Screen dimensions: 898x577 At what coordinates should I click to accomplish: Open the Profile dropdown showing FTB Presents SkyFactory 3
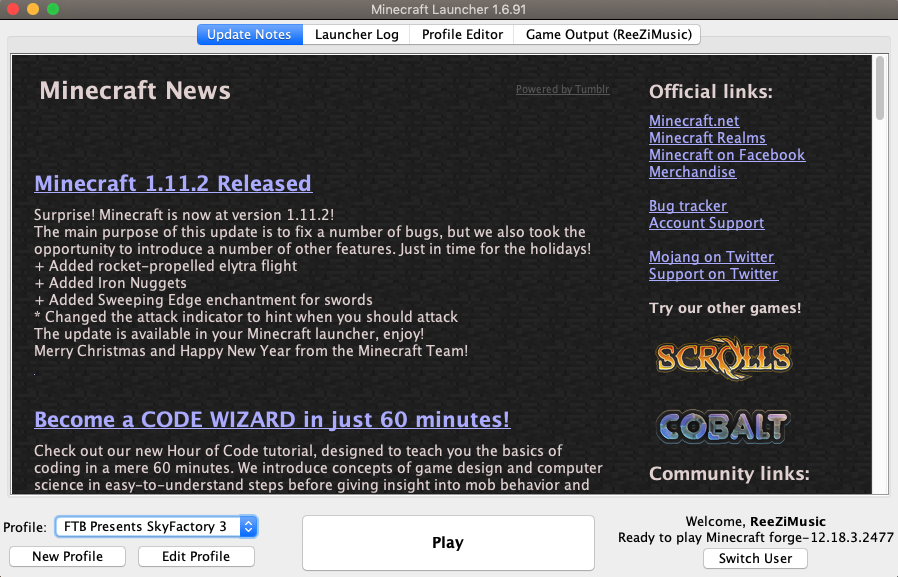click(156, 527)
